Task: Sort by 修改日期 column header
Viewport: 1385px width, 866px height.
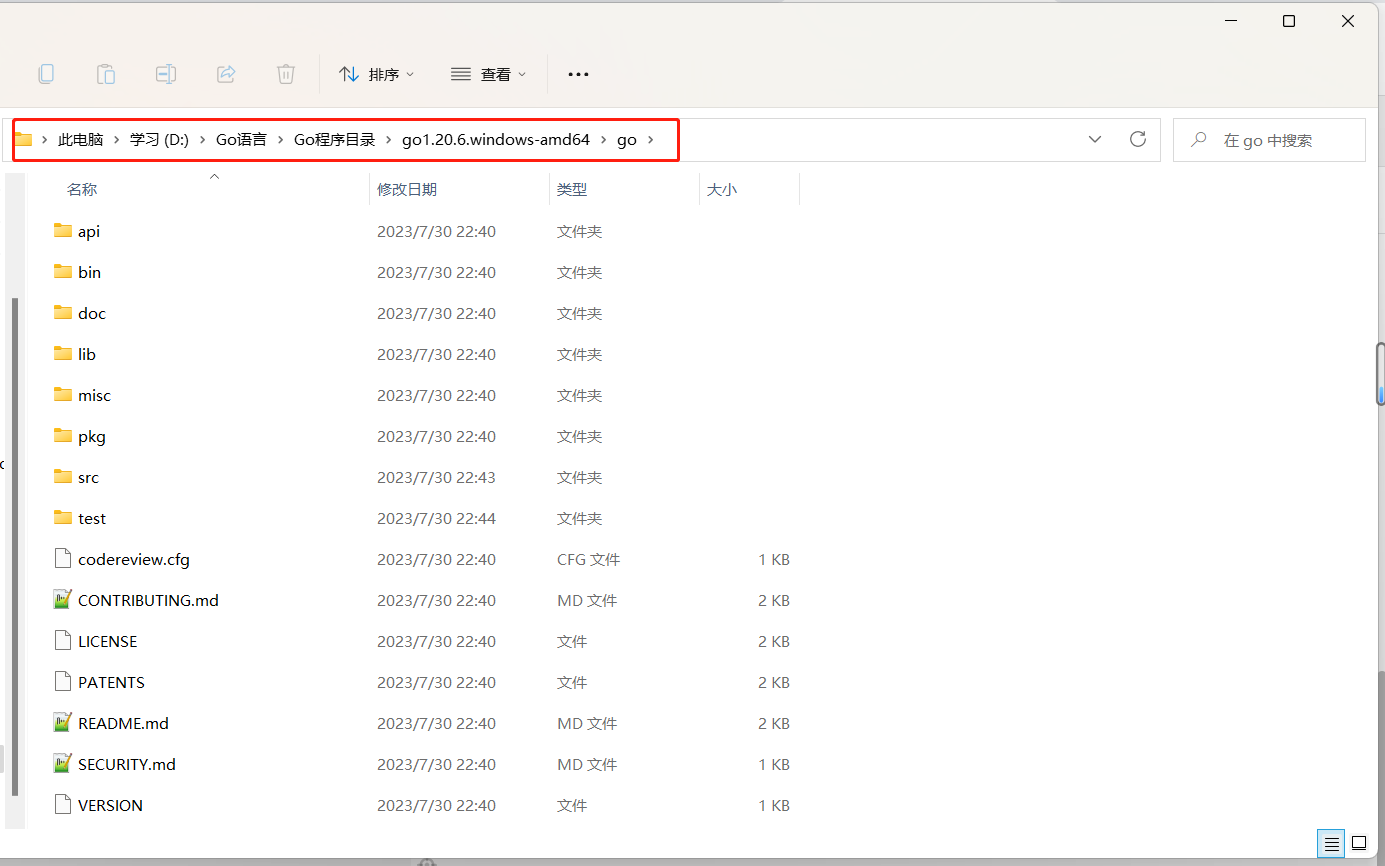Action: click(x=407, y=189)
